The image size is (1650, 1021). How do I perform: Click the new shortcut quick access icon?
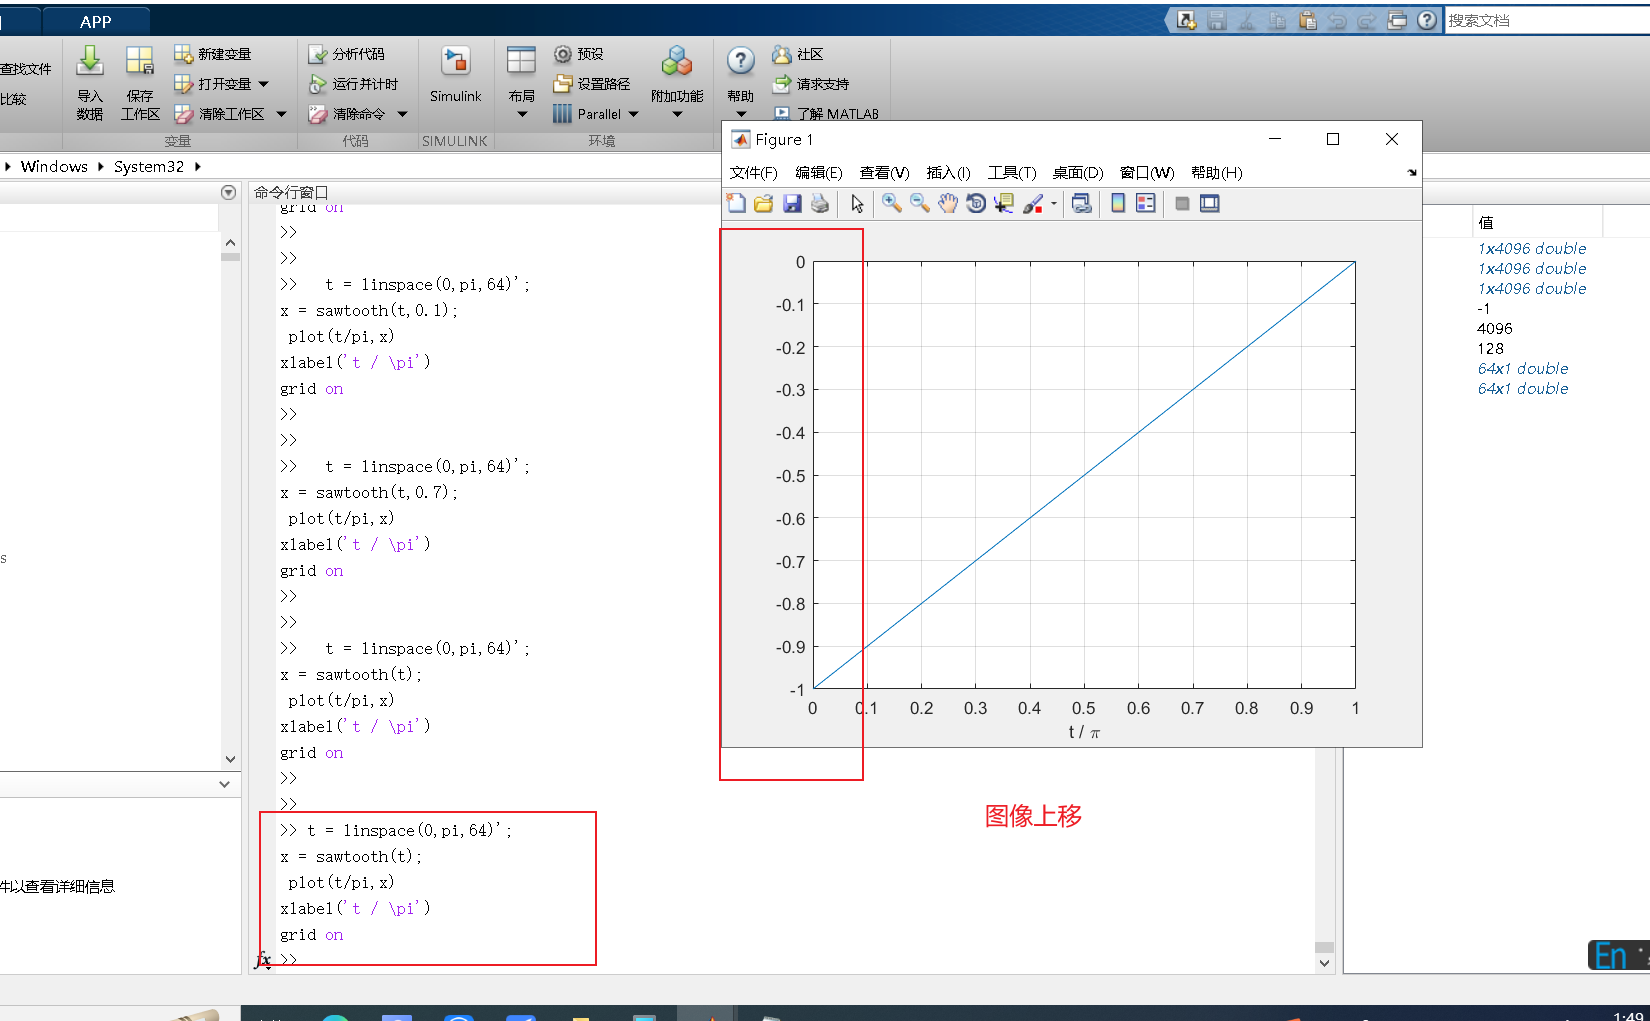(x=1186, y=20)
